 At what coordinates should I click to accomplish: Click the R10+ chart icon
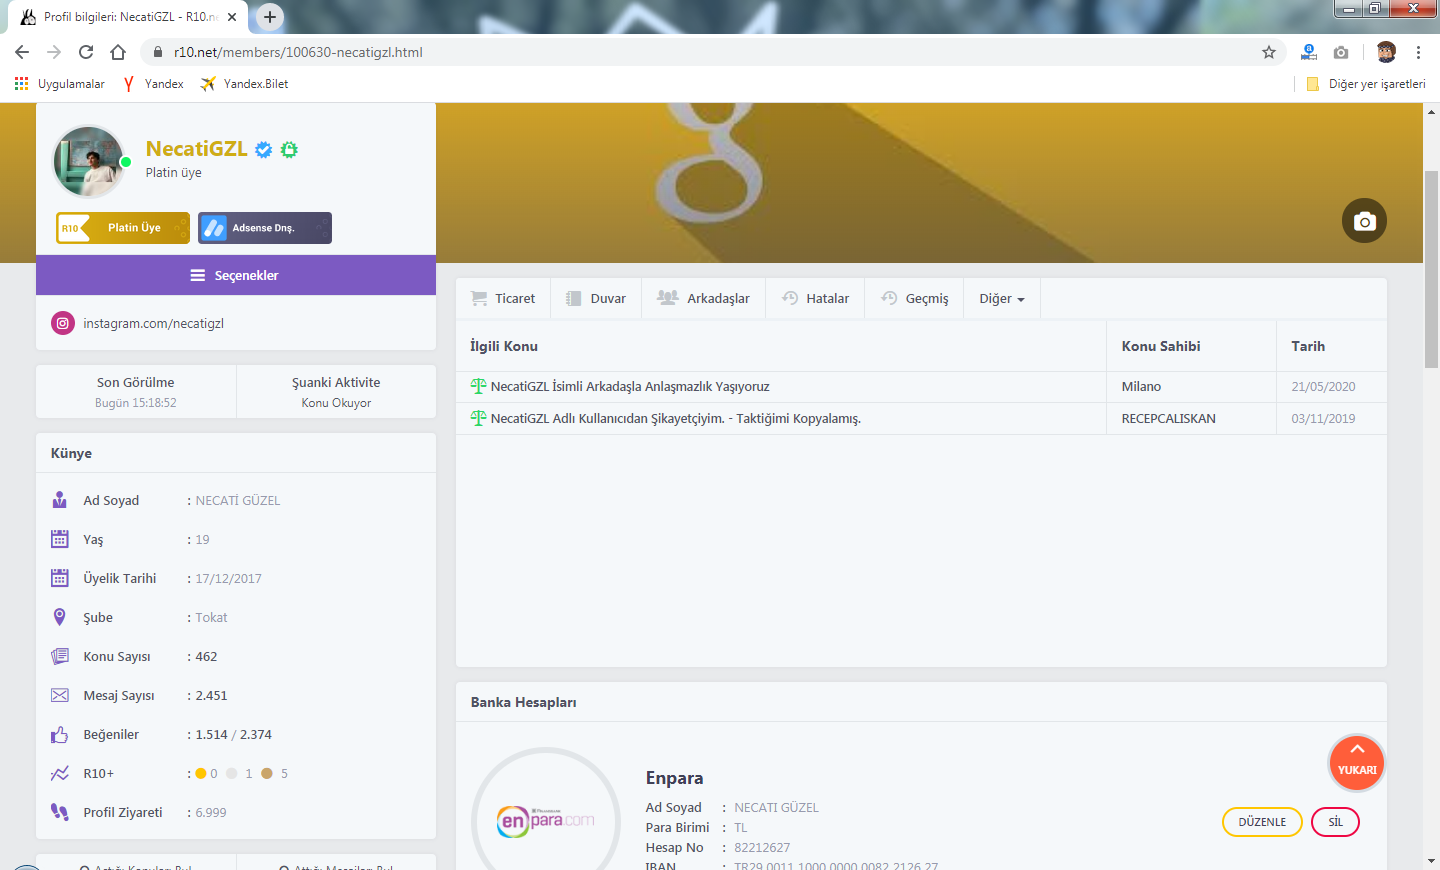pyautogui.click(x=60, y=773)
